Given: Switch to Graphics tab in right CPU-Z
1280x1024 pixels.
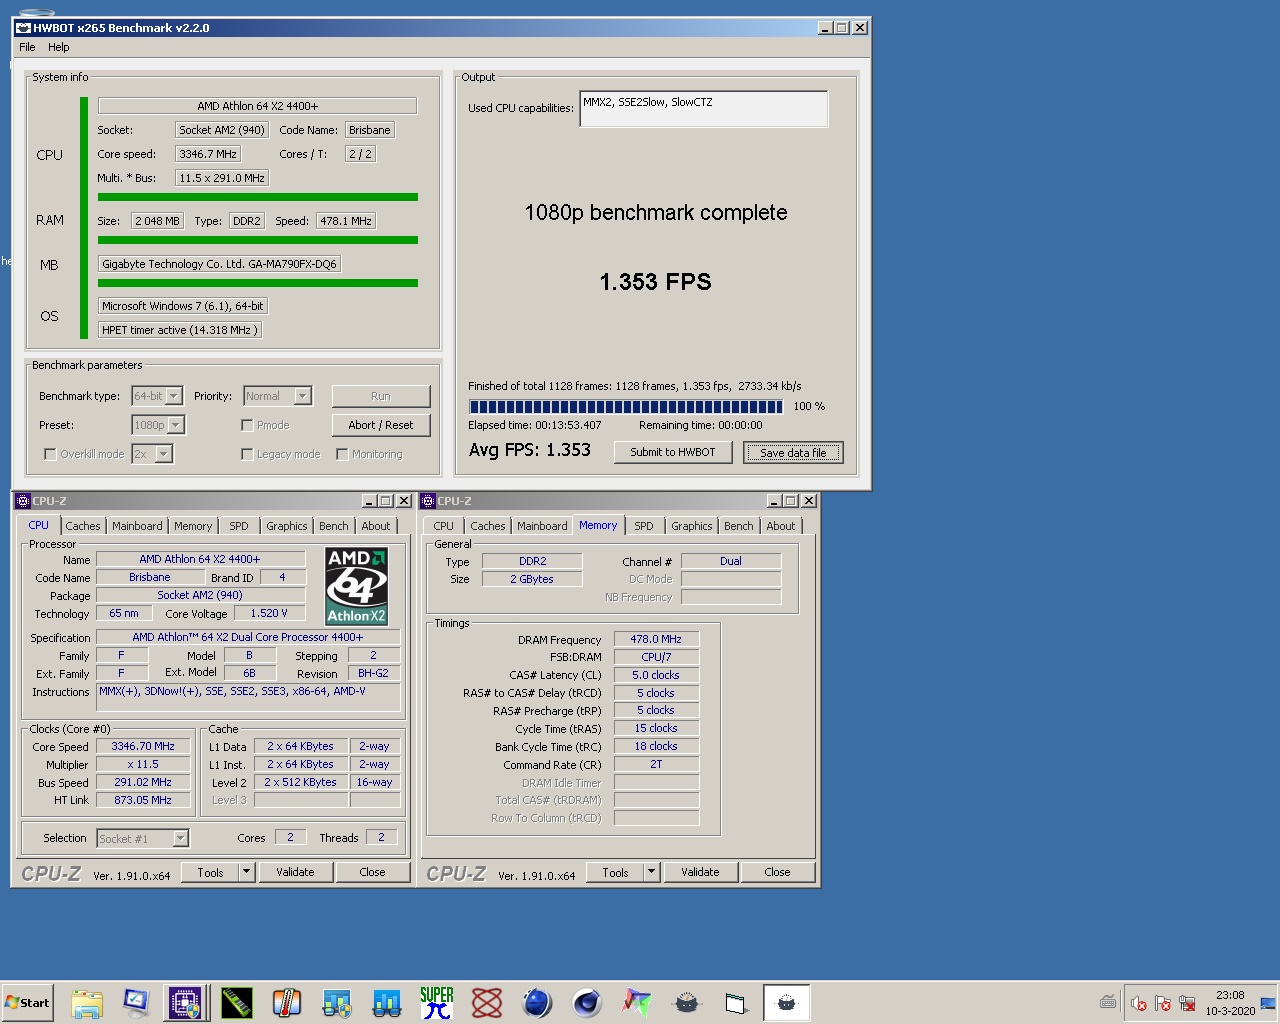Looking at the screenshot, I should (x=692, y=526).
